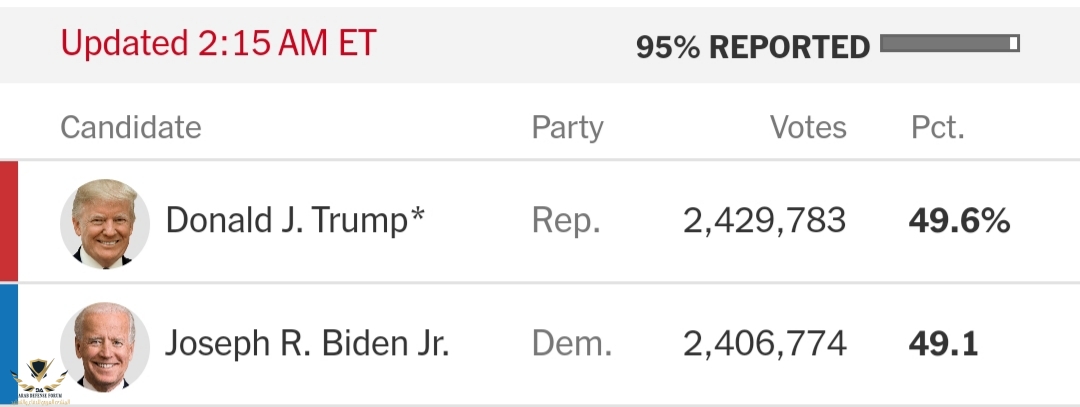
Task: Click the Rep. party label
Action: 566,222
